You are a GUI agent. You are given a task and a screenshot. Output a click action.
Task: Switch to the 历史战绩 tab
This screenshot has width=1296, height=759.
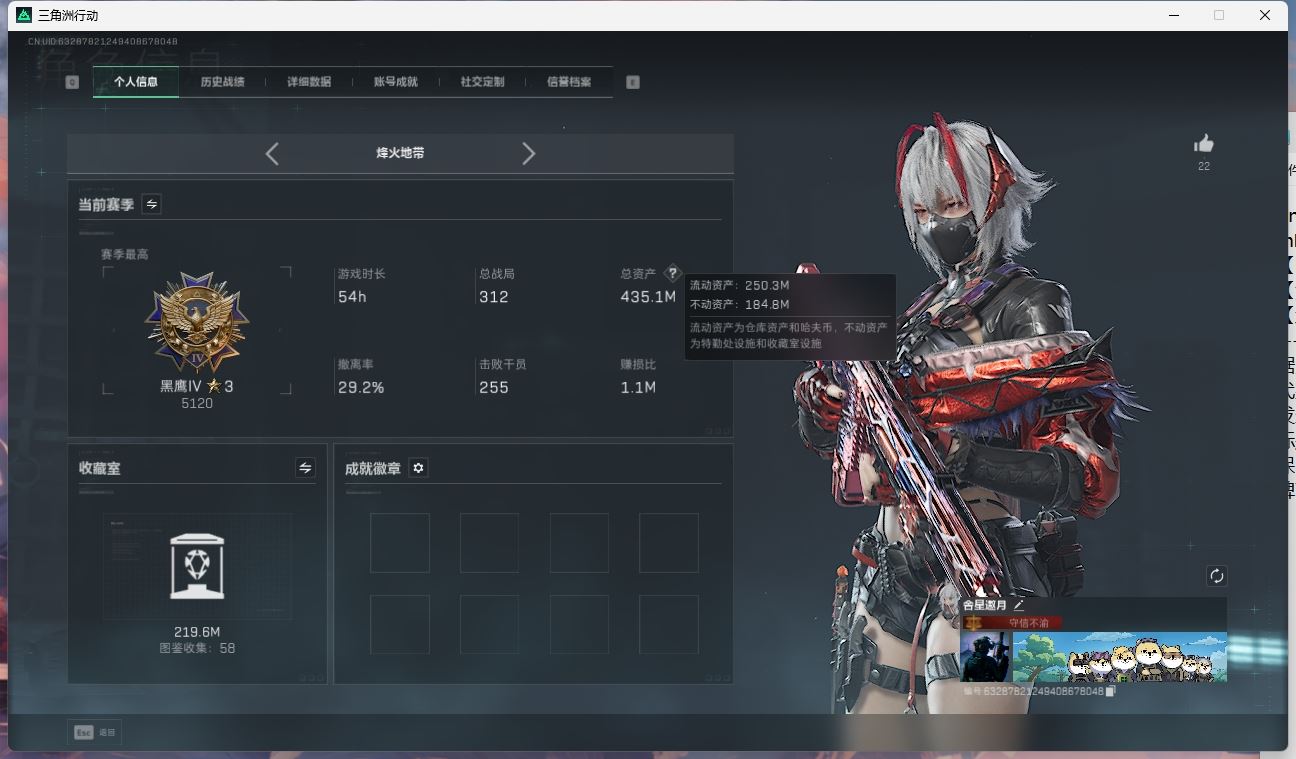222,82
